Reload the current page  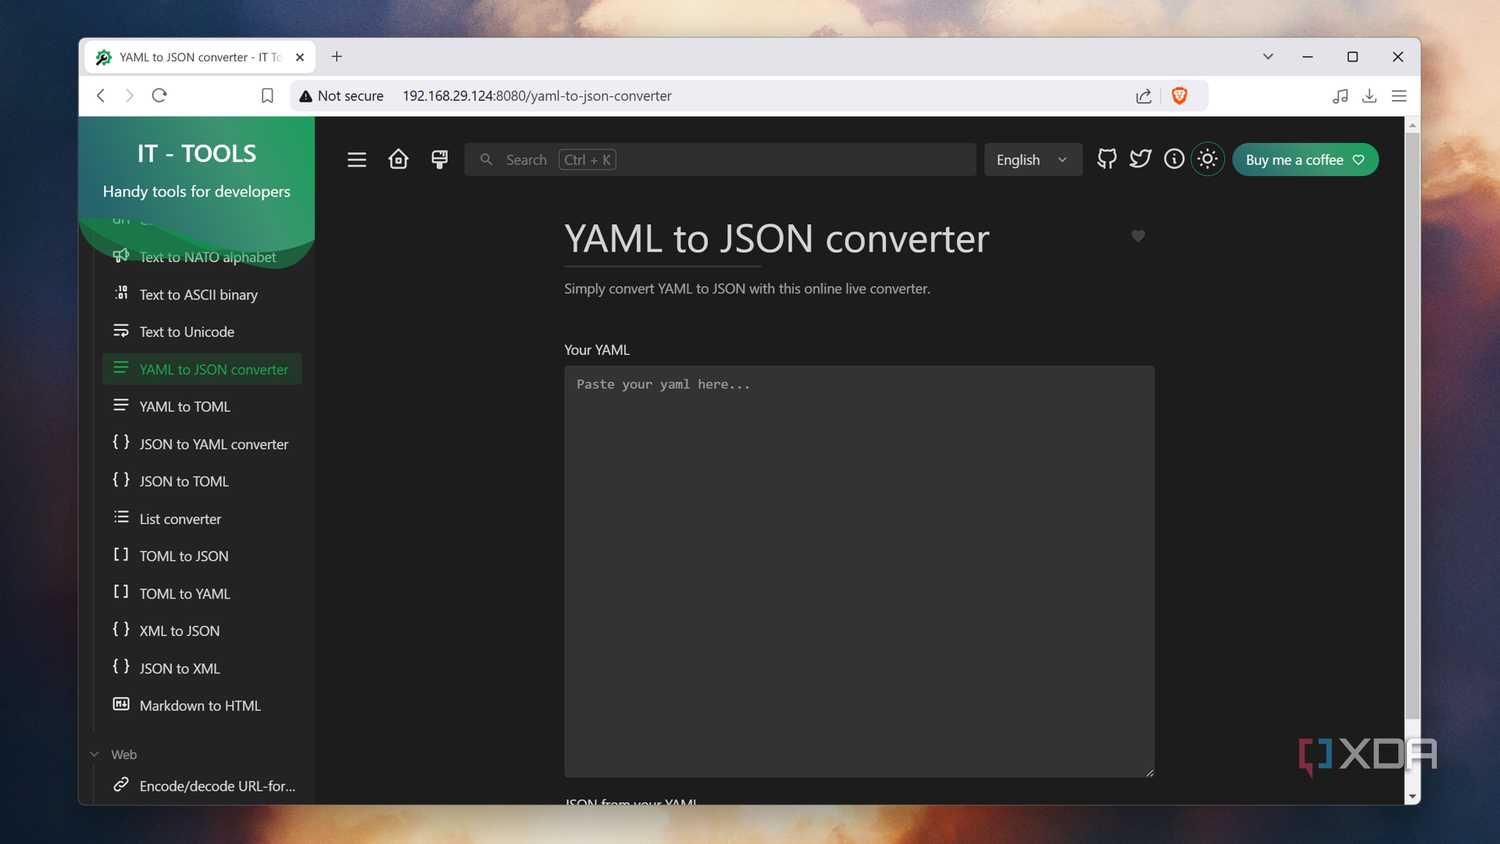[x=159, y=96]
